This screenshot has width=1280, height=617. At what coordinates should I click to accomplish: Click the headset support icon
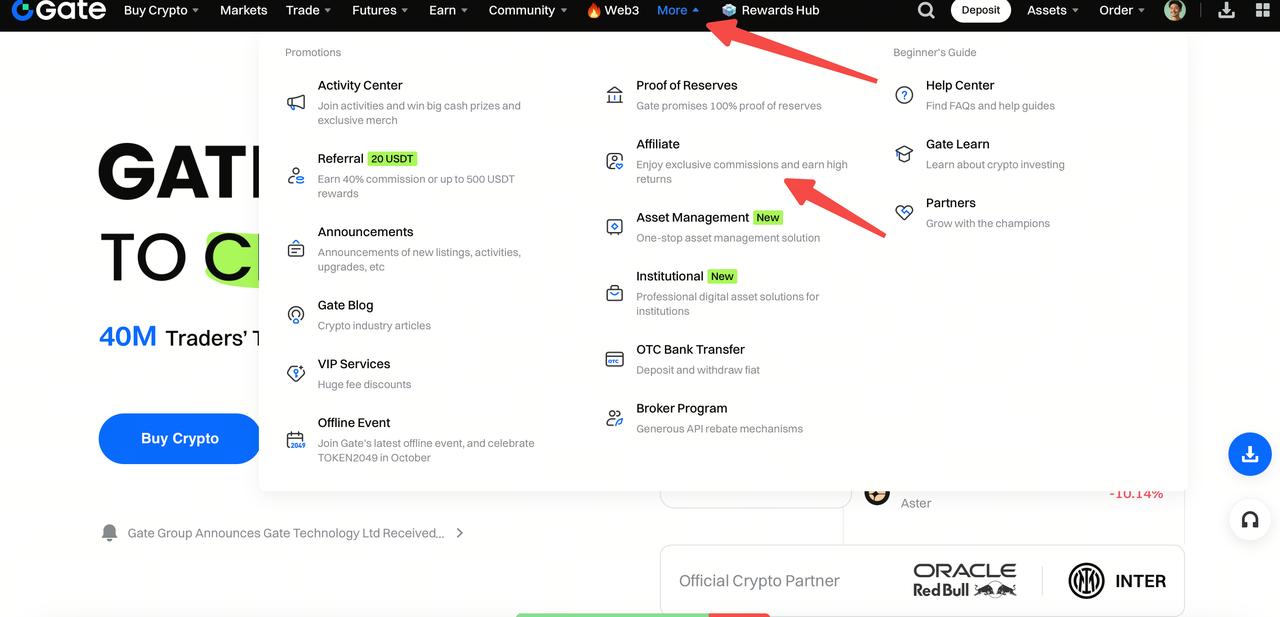pos(1249,520)
